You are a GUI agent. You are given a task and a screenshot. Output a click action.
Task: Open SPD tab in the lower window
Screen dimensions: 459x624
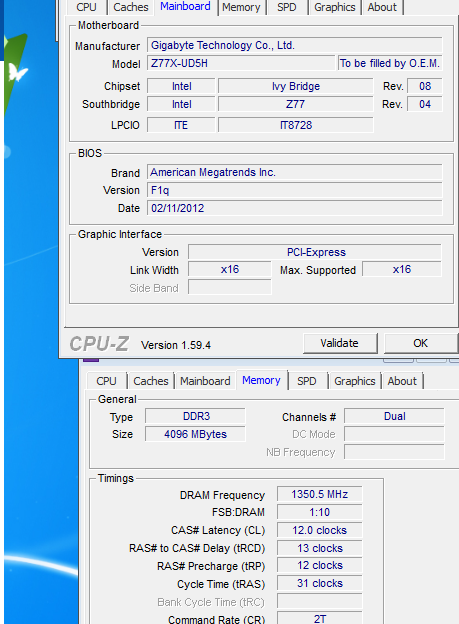pos(307,381)
